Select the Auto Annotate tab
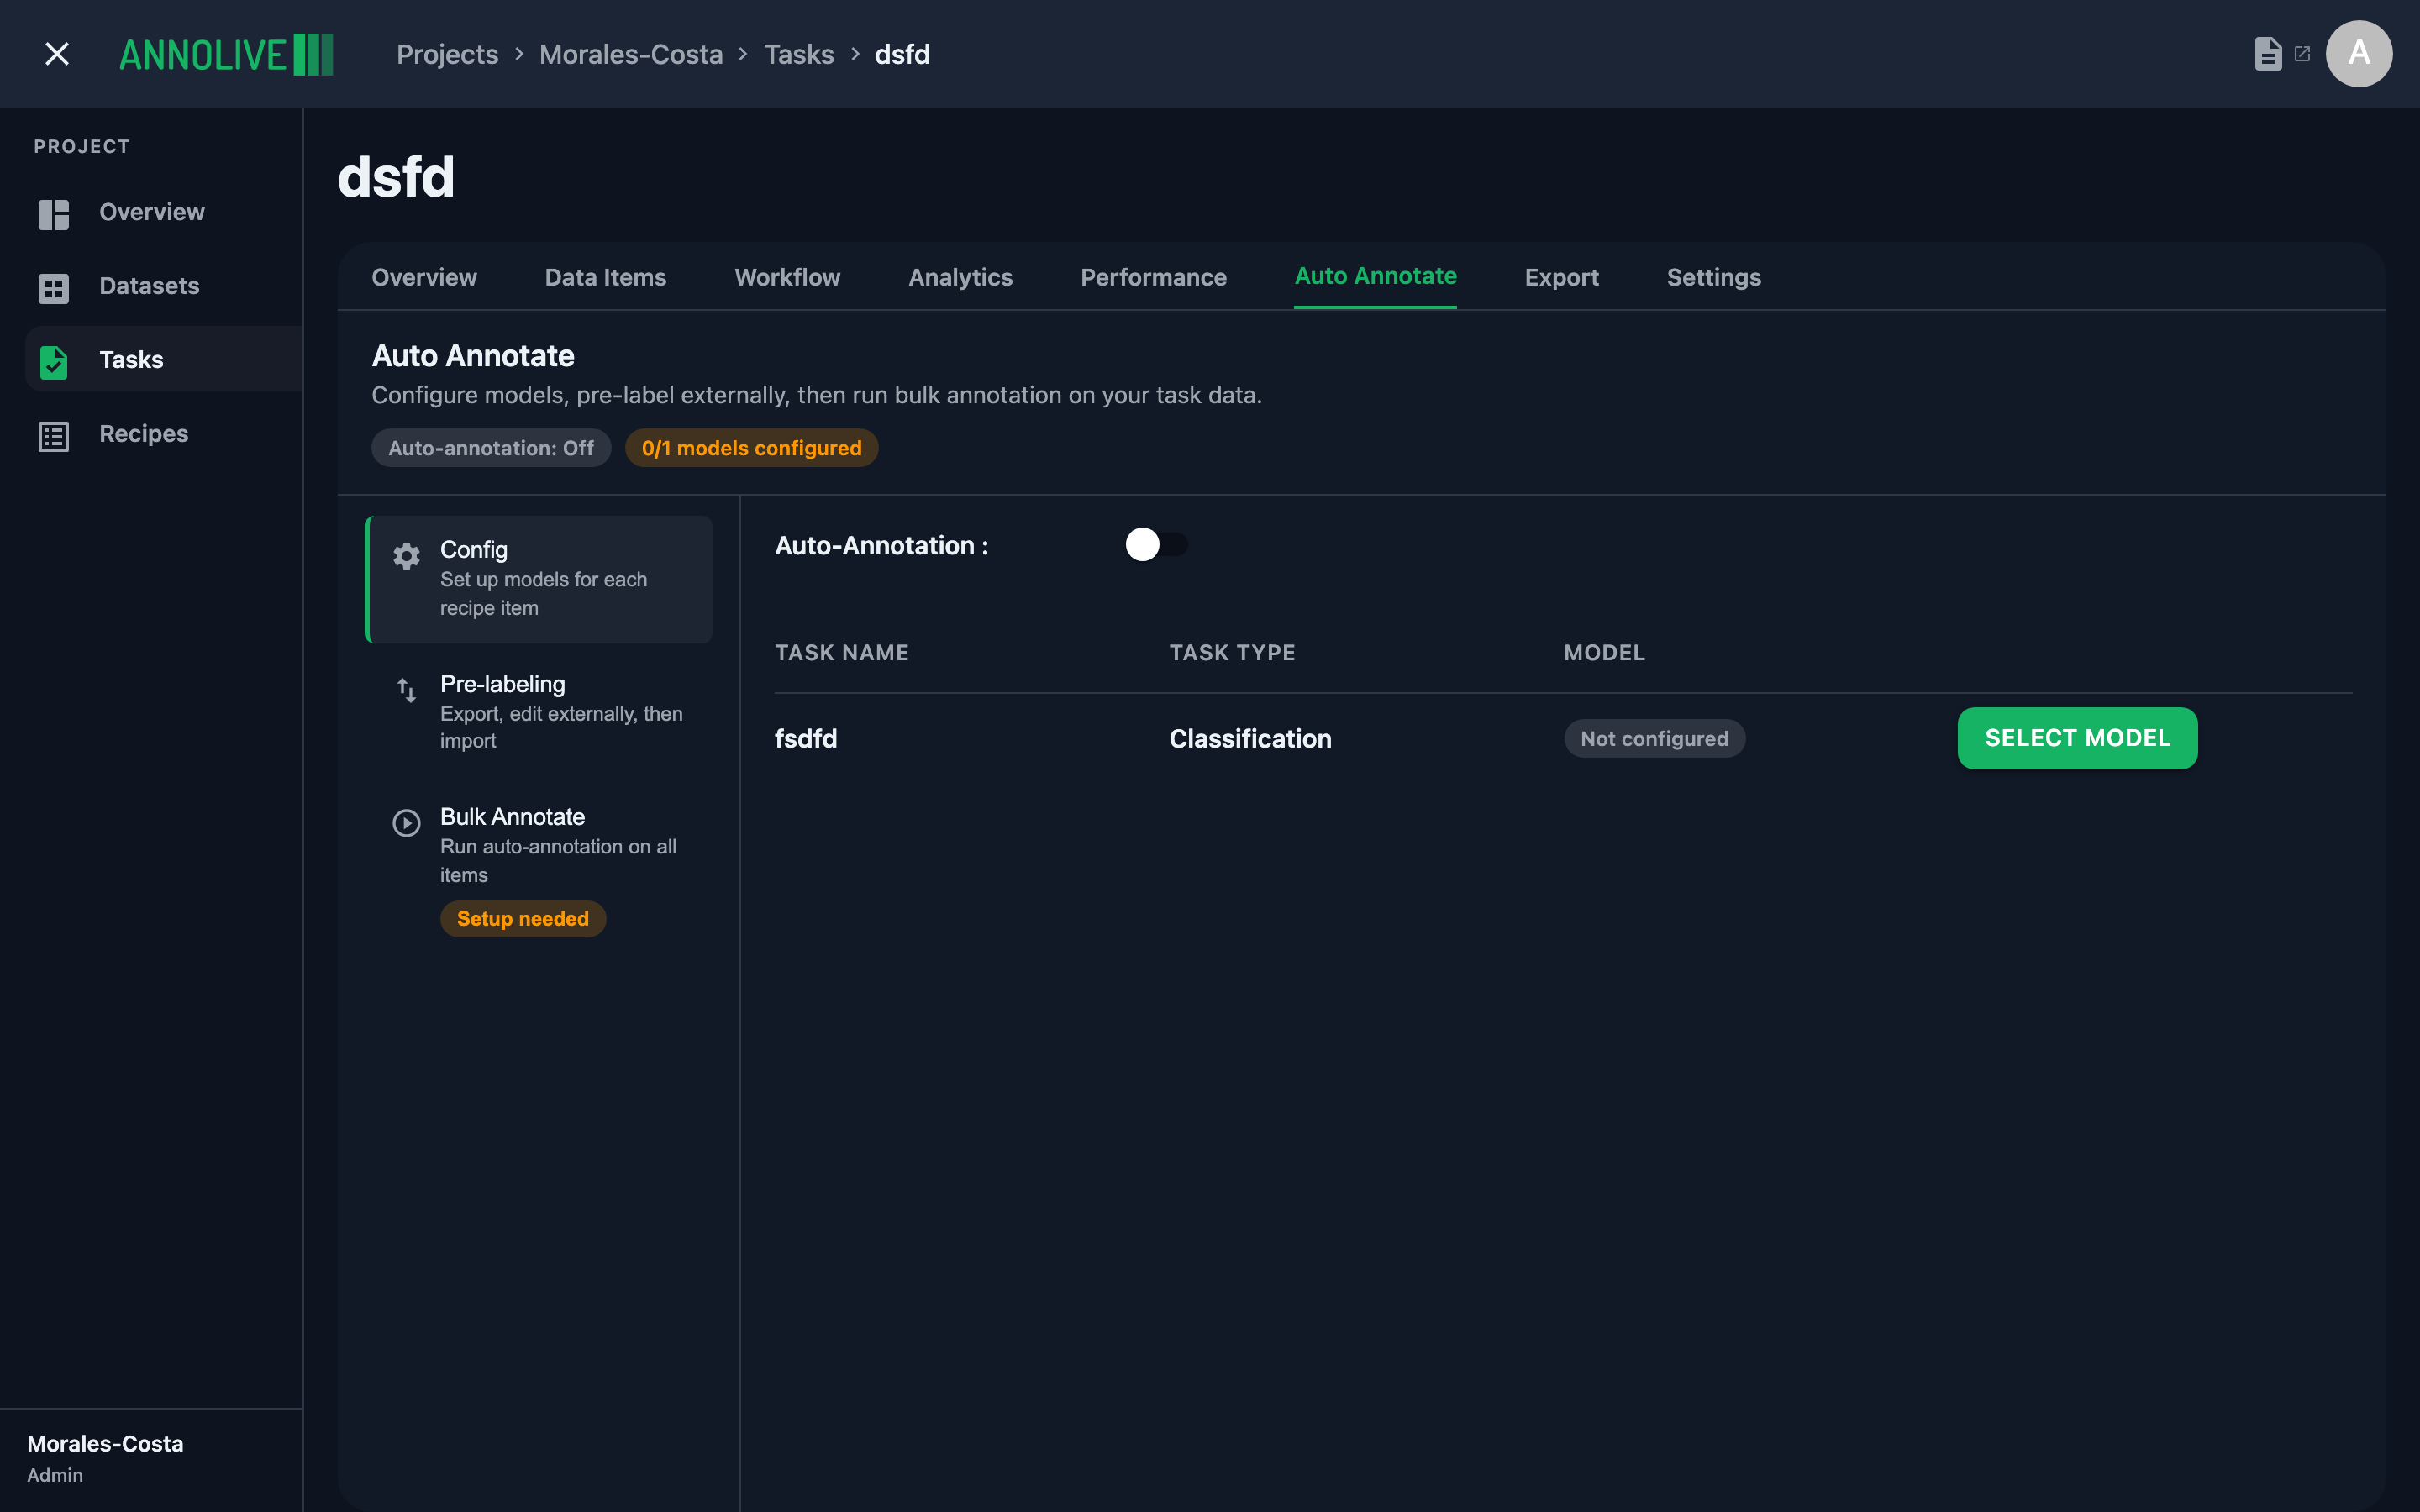 [1375, 276]
